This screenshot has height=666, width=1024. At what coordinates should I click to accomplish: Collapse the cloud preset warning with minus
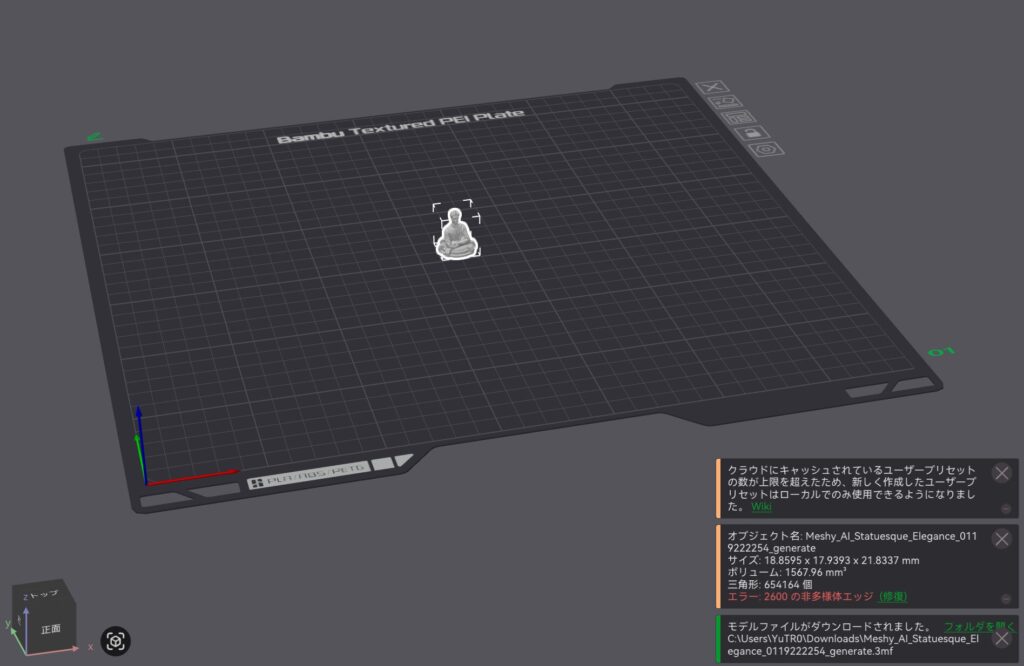[1005, 509]
